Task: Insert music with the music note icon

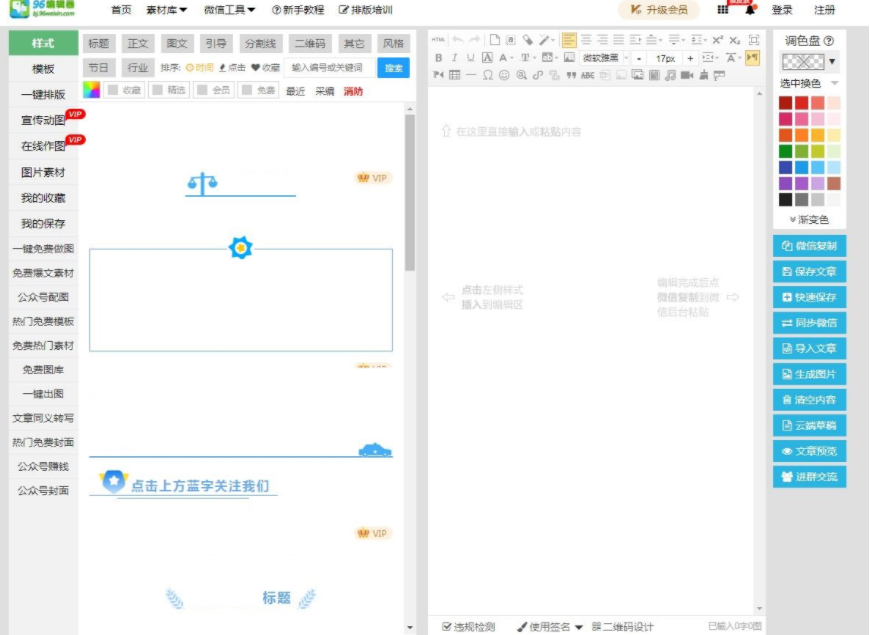Action: coord(670,75)
